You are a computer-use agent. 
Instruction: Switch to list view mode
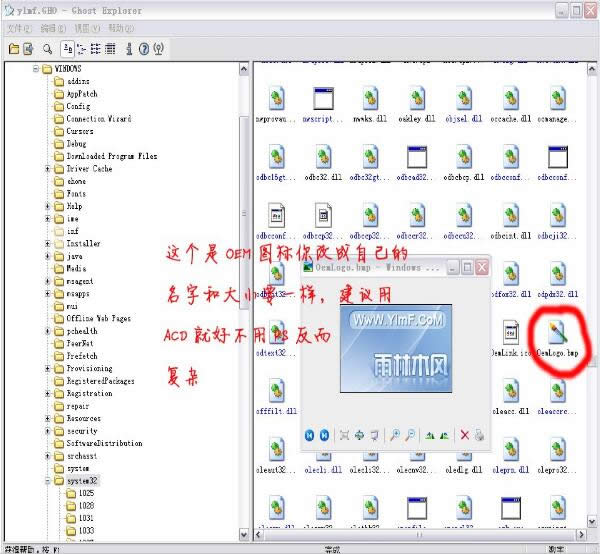95,49
